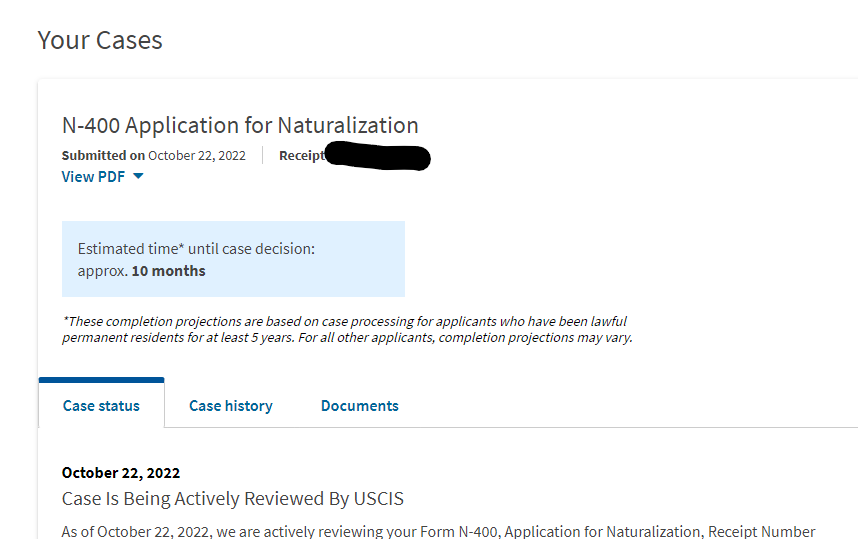Click the View PDF link
858x539 pixels.
point(93,177)
